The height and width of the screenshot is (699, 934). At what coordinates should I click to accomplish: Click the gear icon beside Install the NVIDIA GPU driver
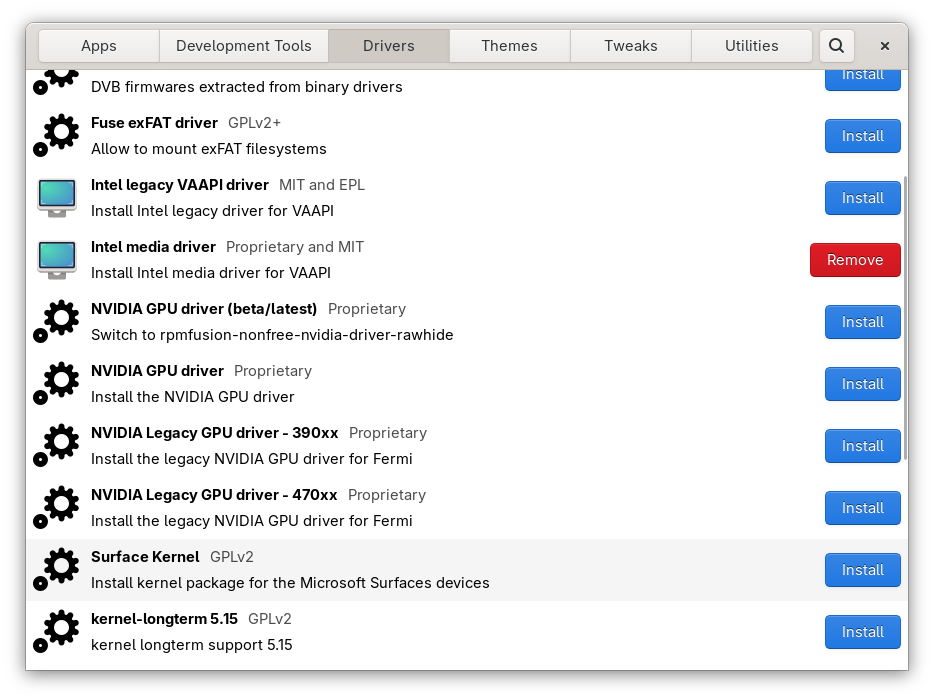[x=56, y=384]
